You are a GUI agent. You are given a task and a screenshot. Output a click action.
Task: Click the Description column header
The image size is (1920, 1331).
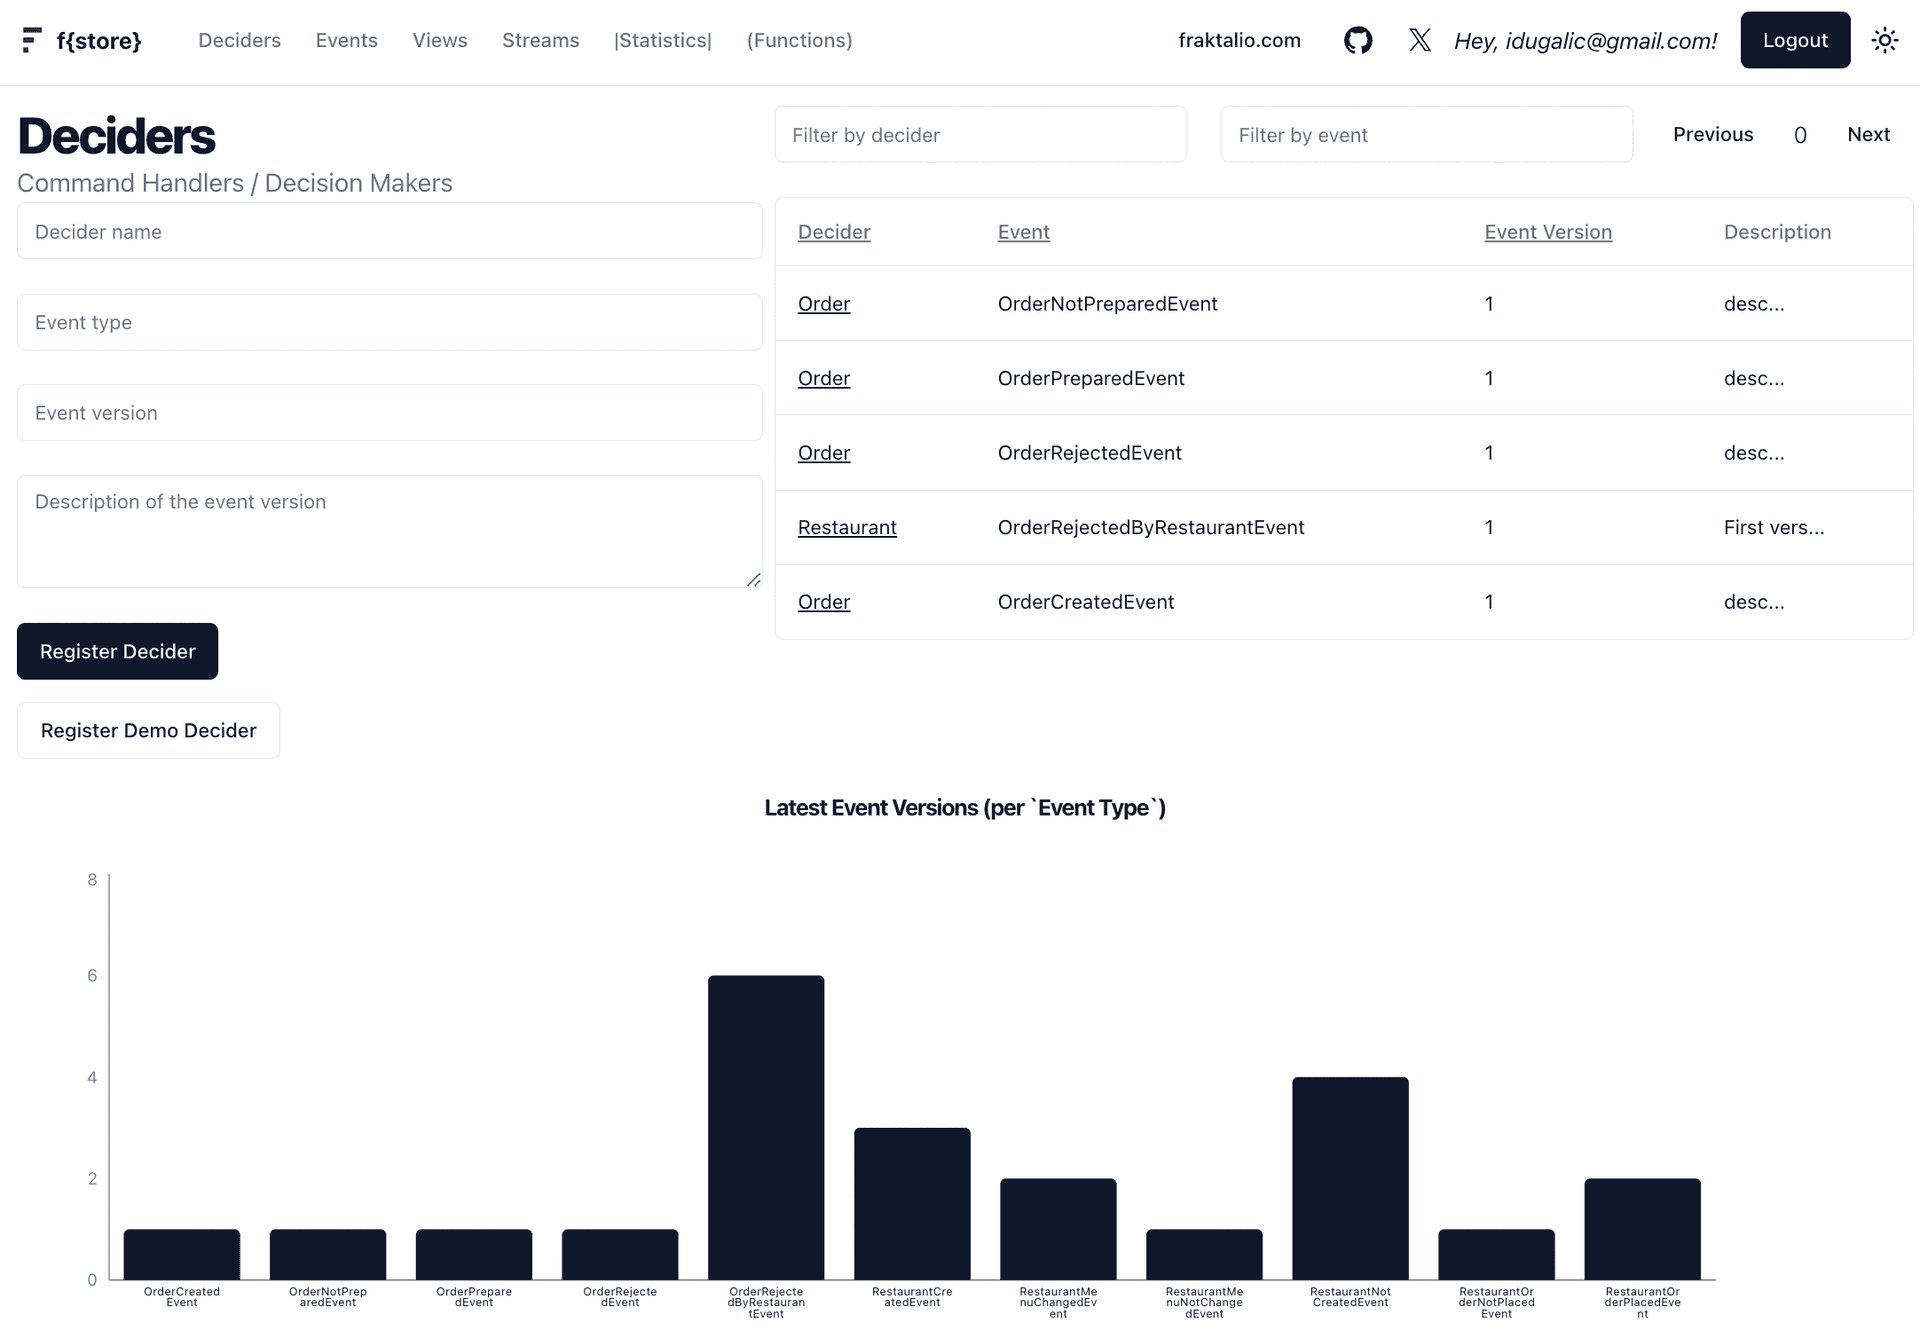1777,232
